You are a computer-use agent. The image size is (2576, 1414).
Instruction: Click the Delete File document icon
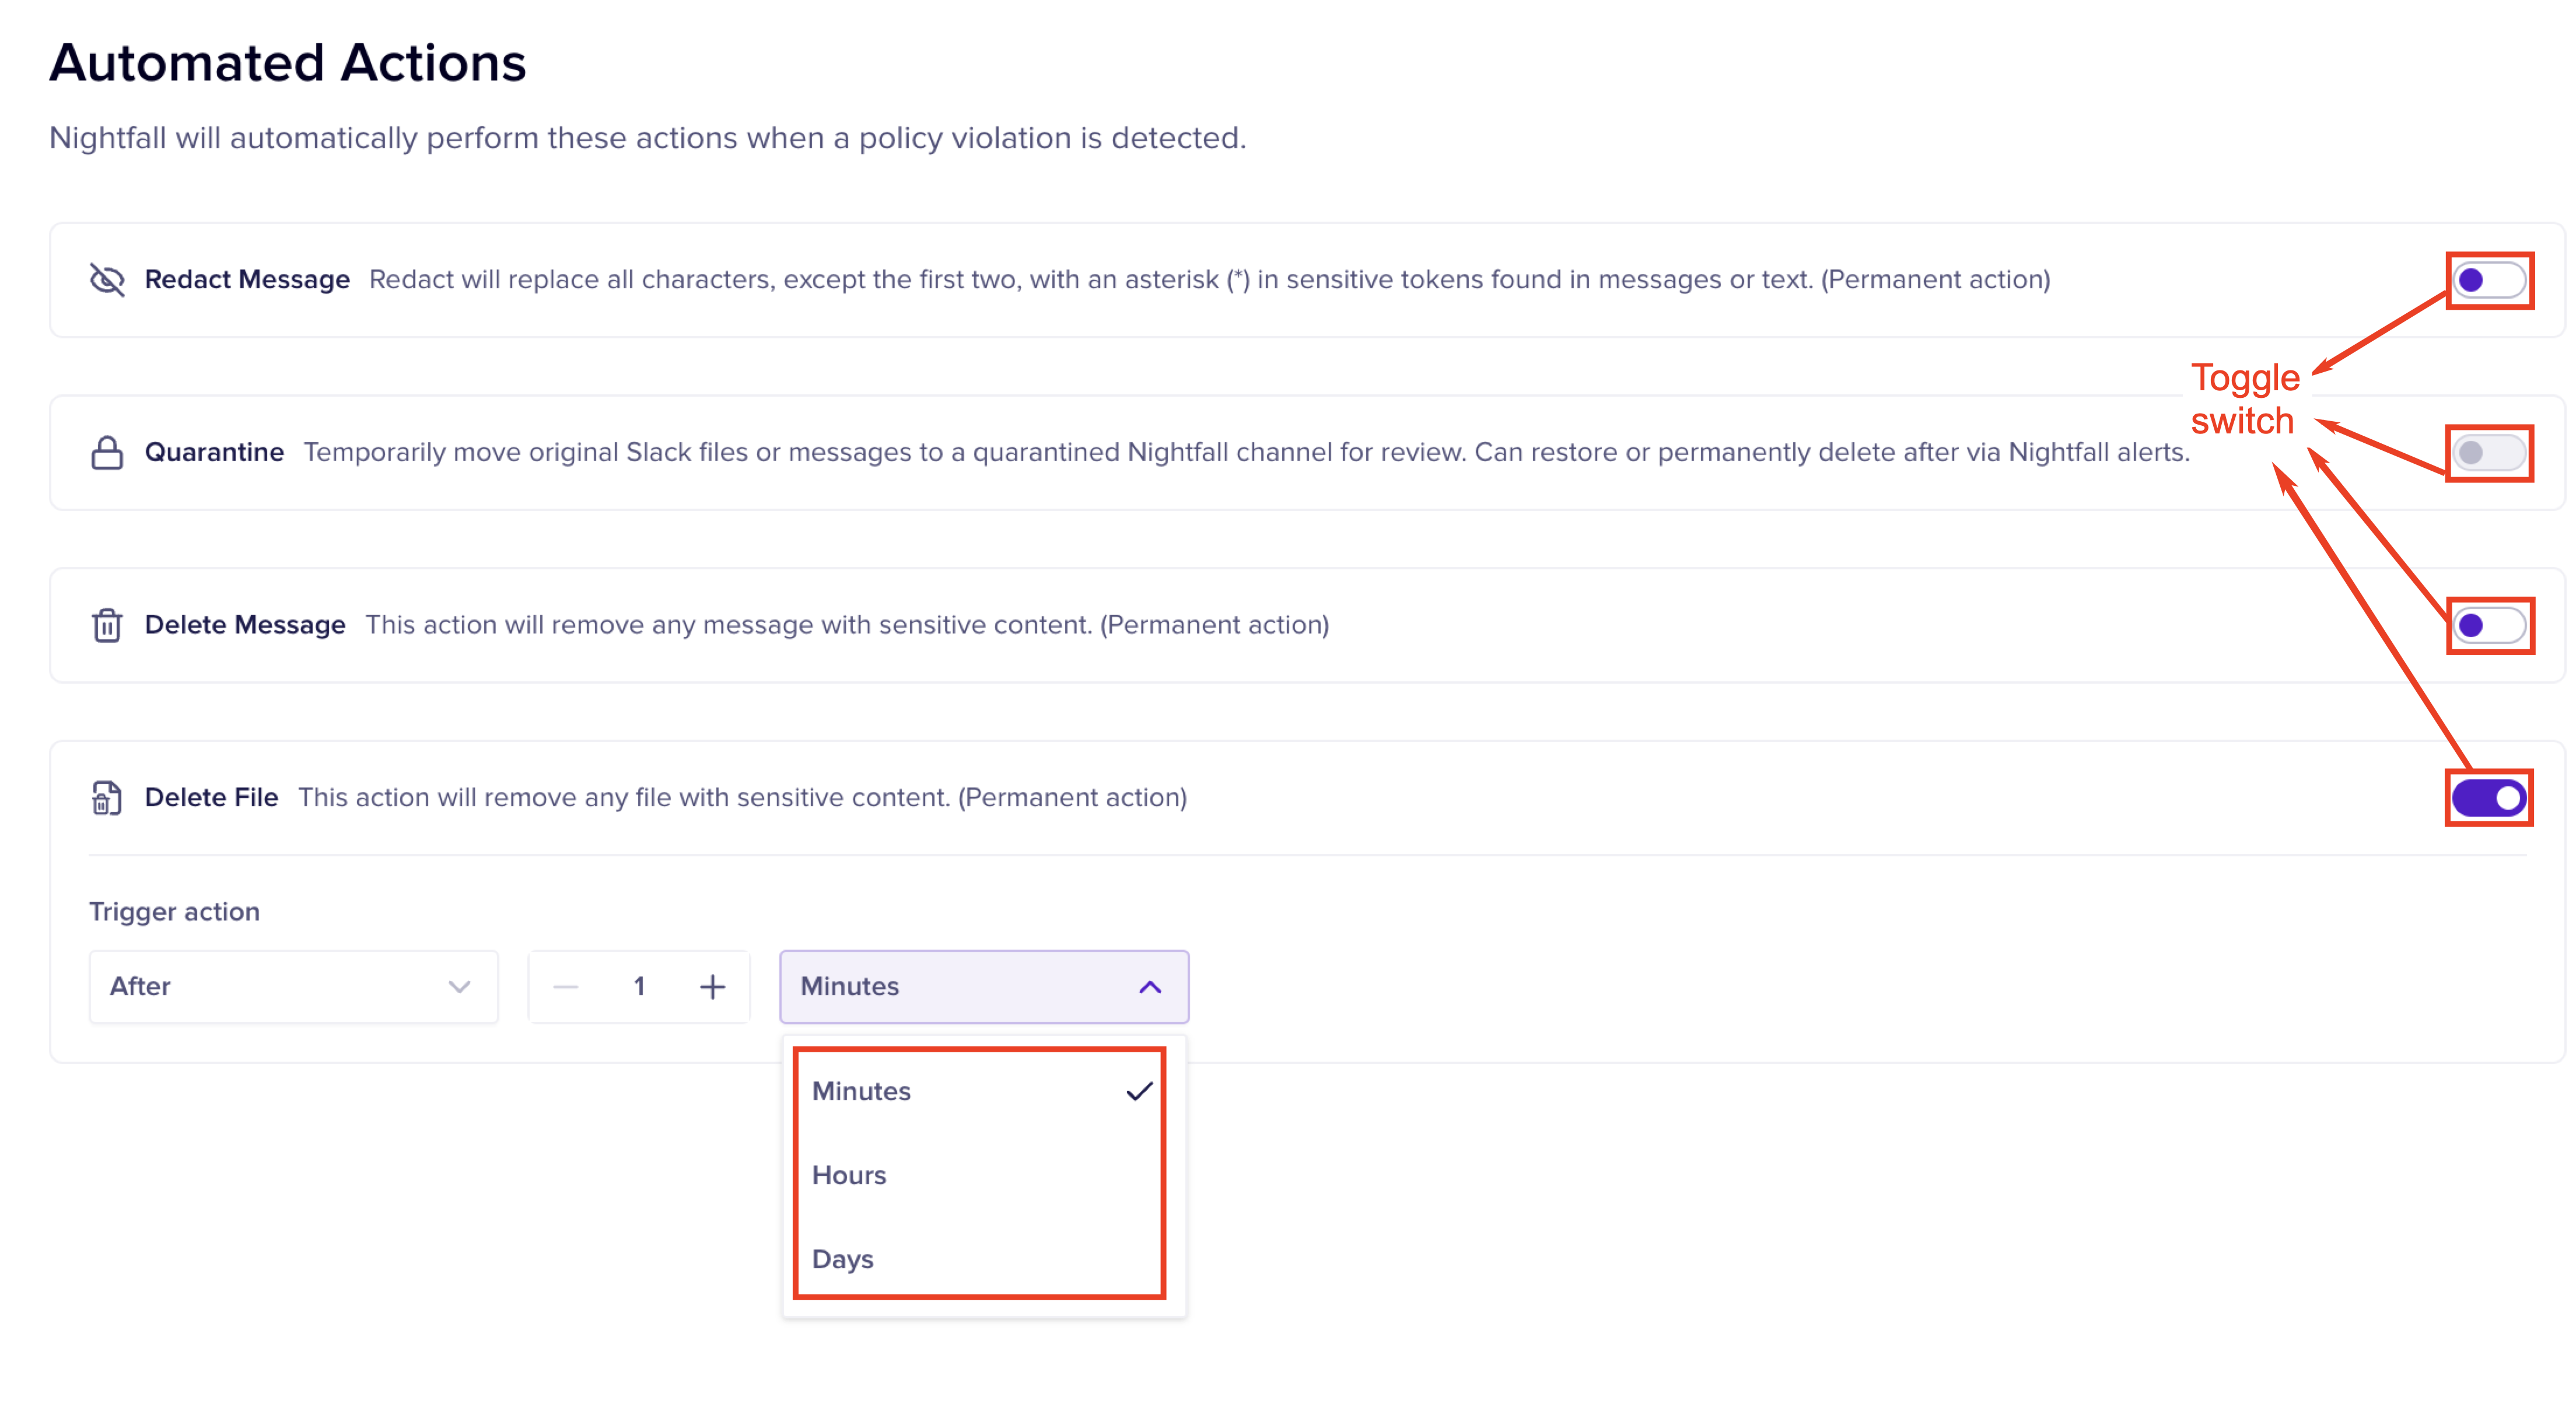tap(107, 798)
